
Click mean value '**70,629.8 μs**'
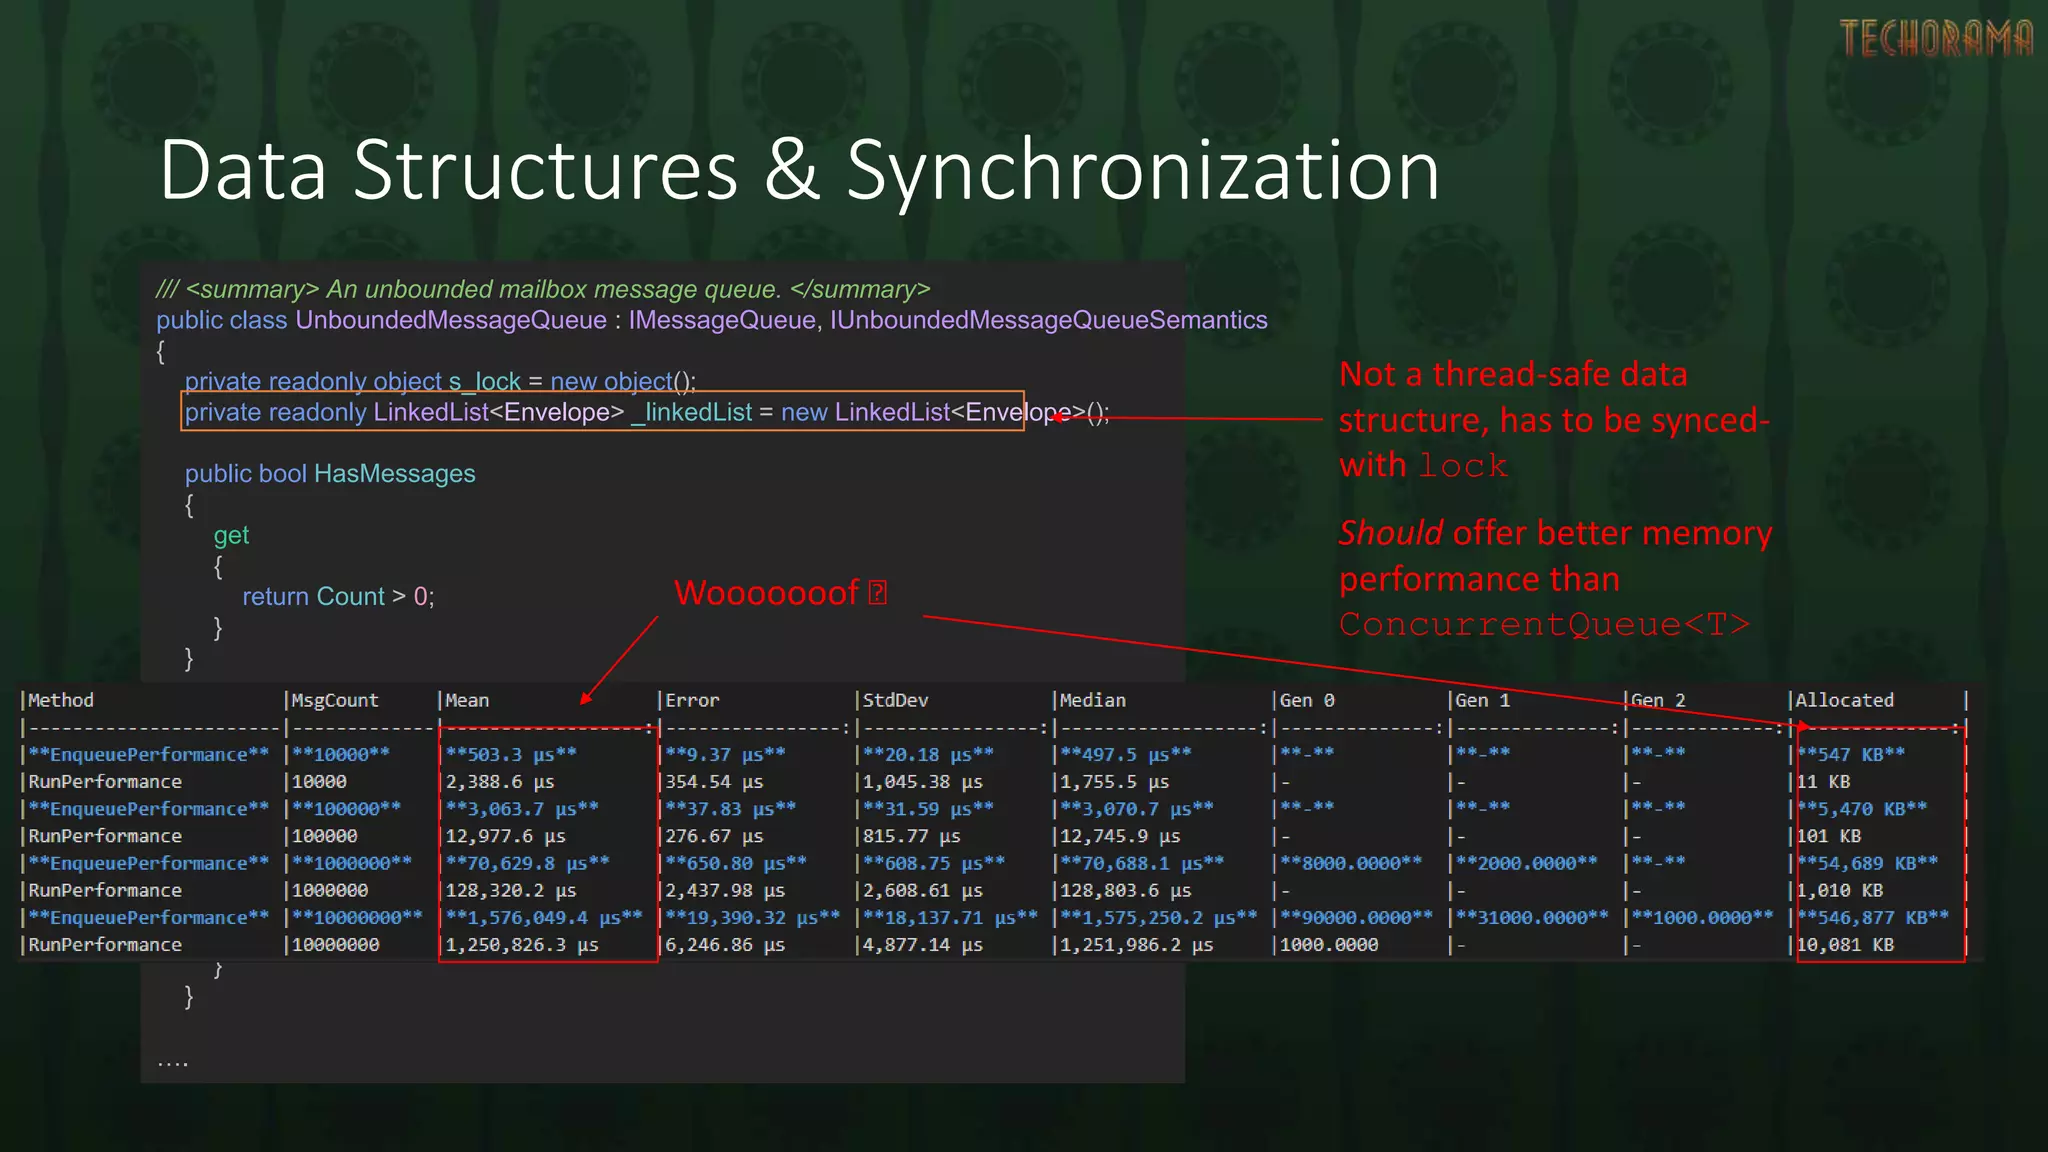tap(528, 862)
